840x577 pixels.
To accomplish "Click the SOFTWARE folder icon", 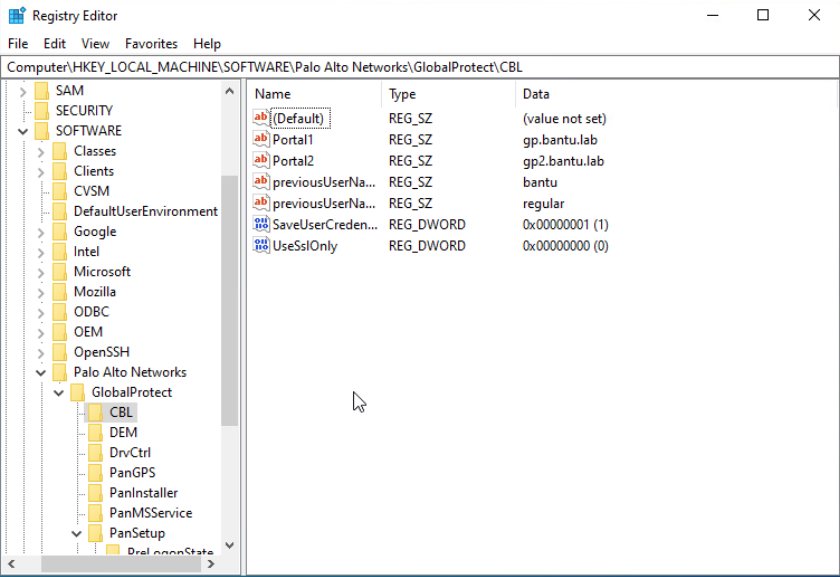I will [41, 131].
